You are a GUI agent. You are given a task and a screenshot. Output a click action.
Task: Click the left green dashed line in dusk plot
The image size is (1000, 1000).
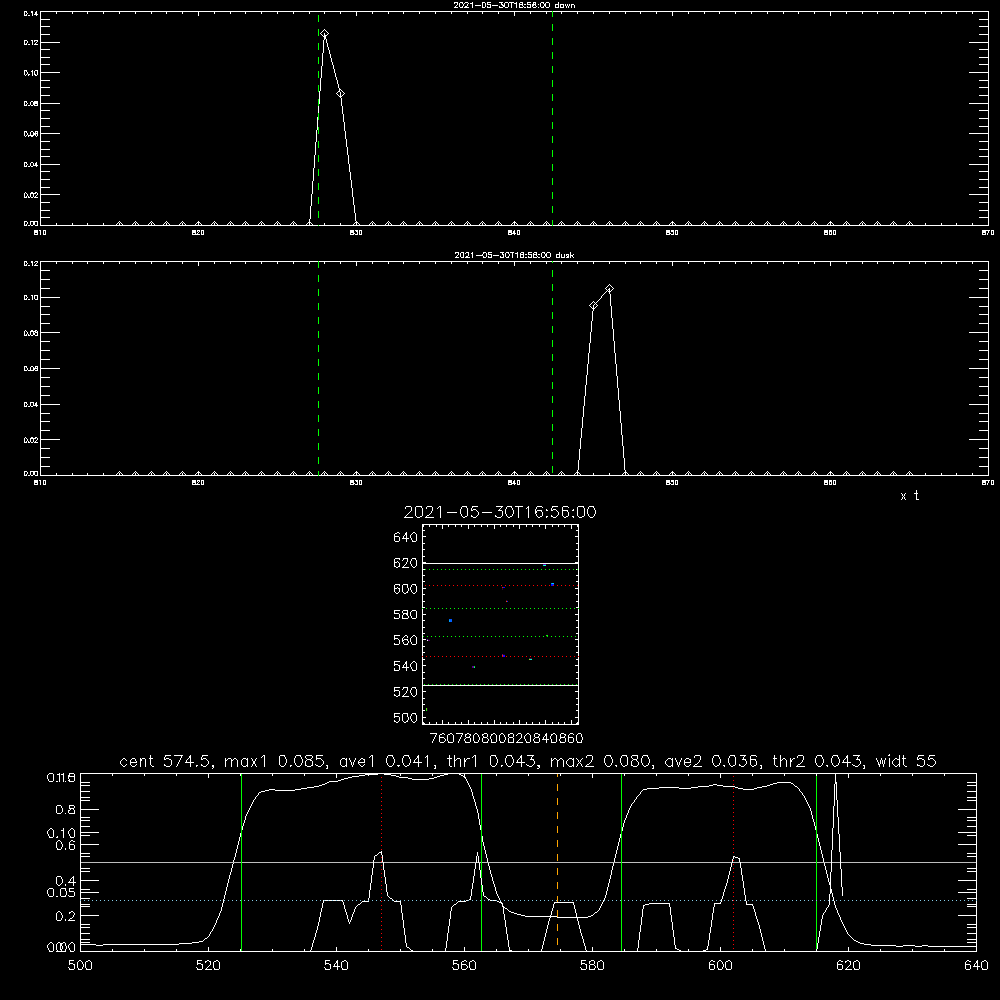click(x=318, y=369)
